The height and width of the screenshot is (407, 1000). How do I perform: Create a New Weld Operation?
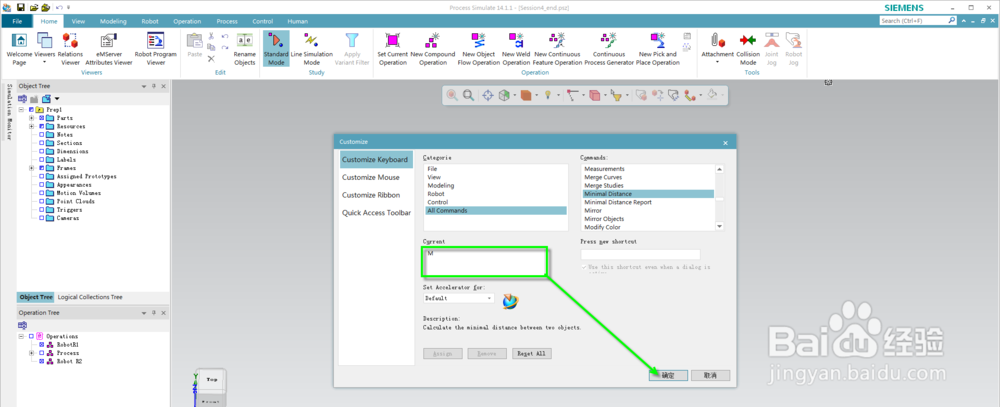coord(516,48)
